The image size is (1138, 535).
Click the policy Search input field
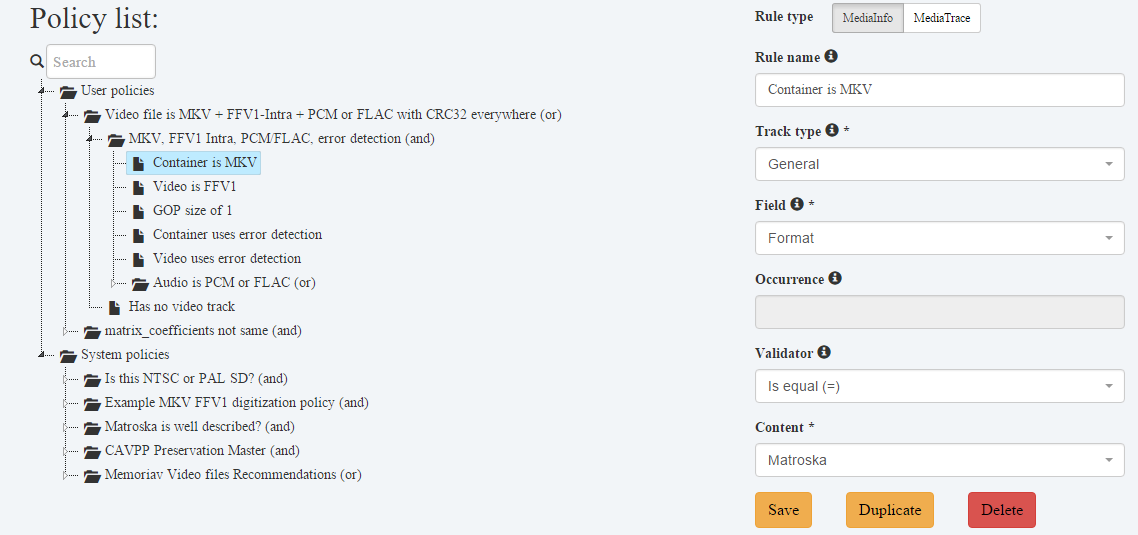pyautogui.click(x=101, y=62)
